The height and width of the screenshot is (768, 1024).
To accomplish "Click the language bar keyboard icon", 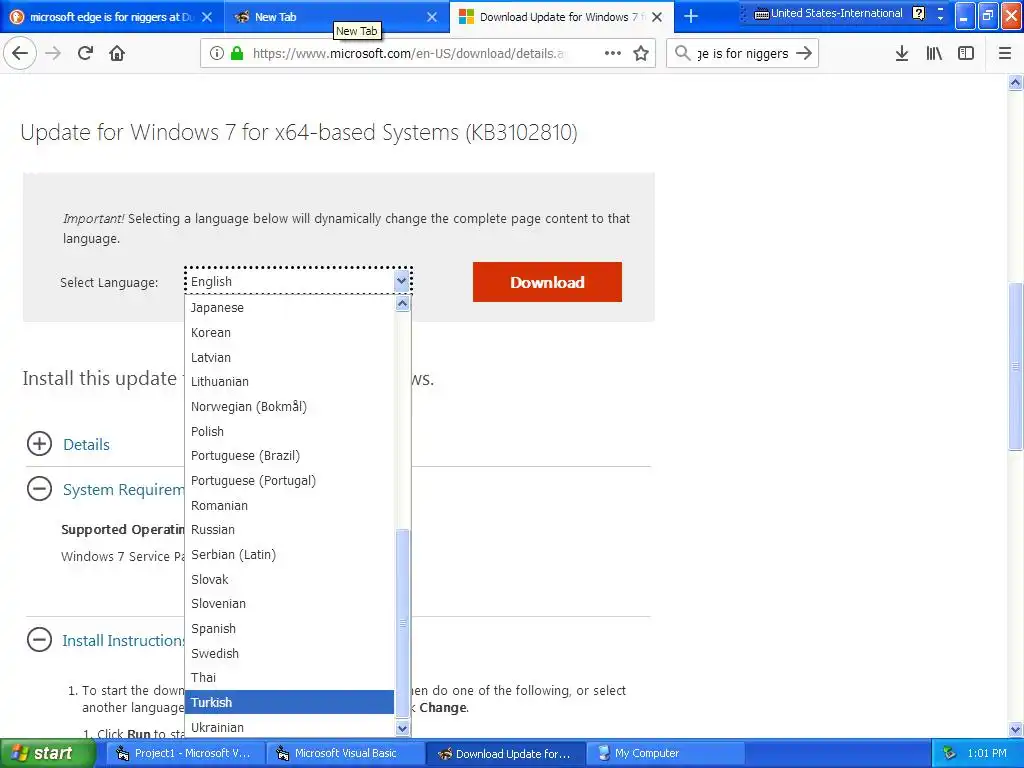I will click(x=761, y=13).
